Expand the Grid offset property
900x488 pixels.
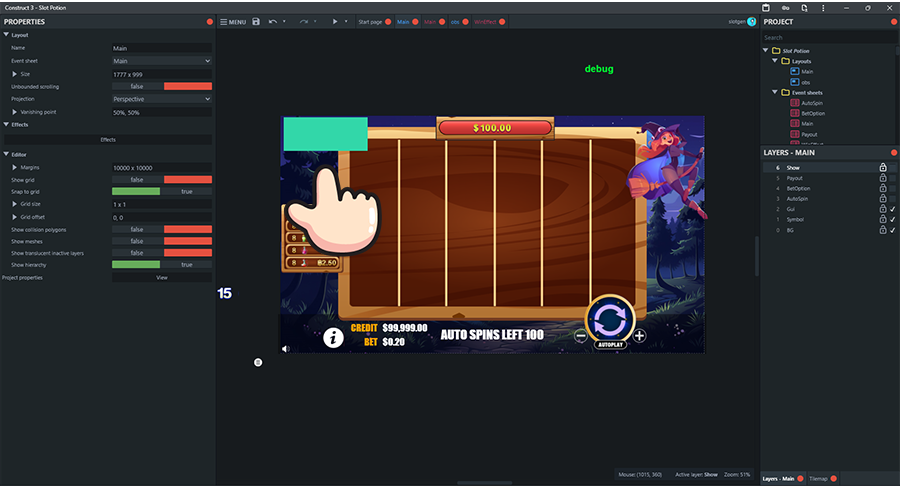14,217
